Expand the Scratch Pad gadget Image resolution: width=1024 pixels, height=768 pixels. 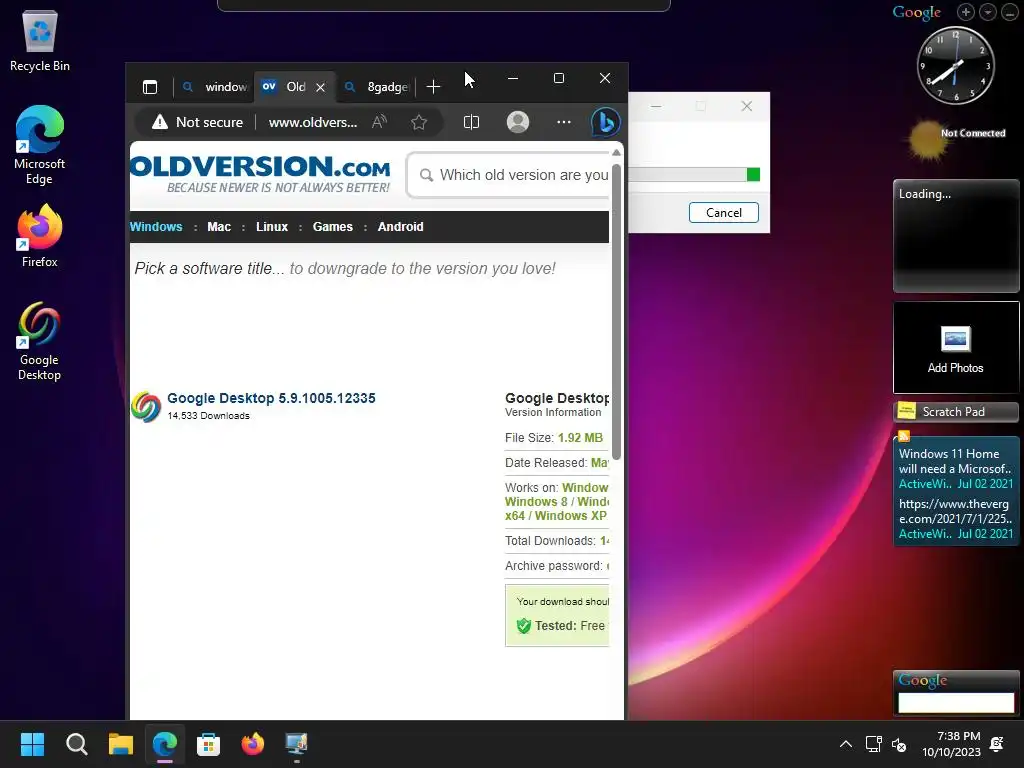point(955,411)
